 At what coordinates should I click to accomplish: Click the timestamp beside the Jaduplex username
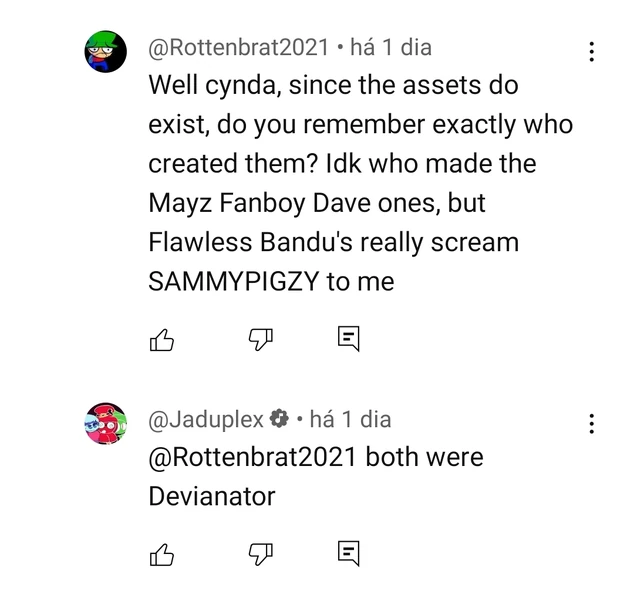(351, 419)
